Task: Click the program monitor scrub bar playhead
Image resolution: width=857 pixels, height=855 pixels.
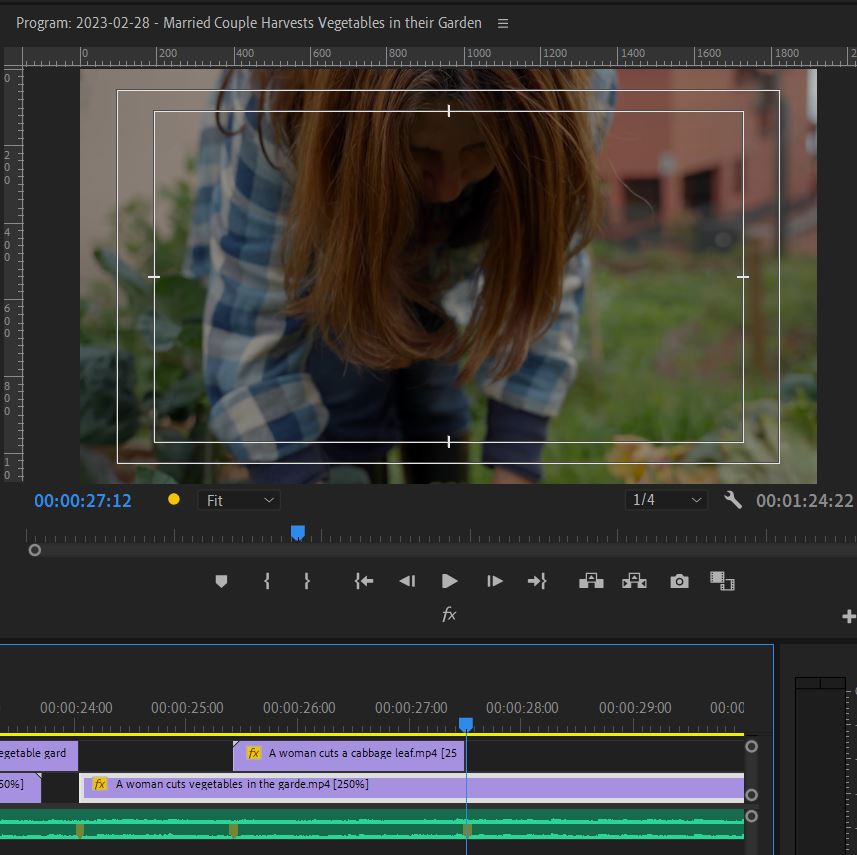Action: (298, 532)
